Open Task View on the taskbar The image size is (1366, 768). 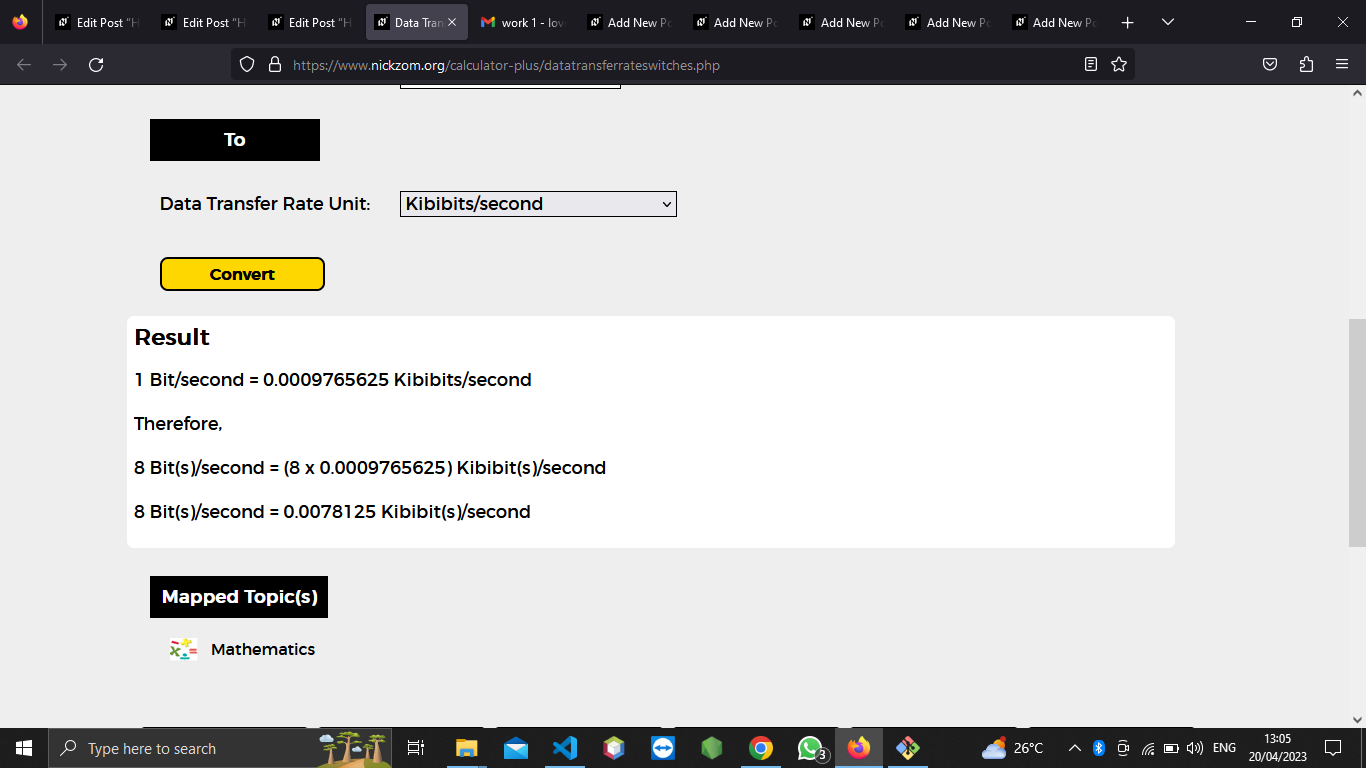point(416,748)
